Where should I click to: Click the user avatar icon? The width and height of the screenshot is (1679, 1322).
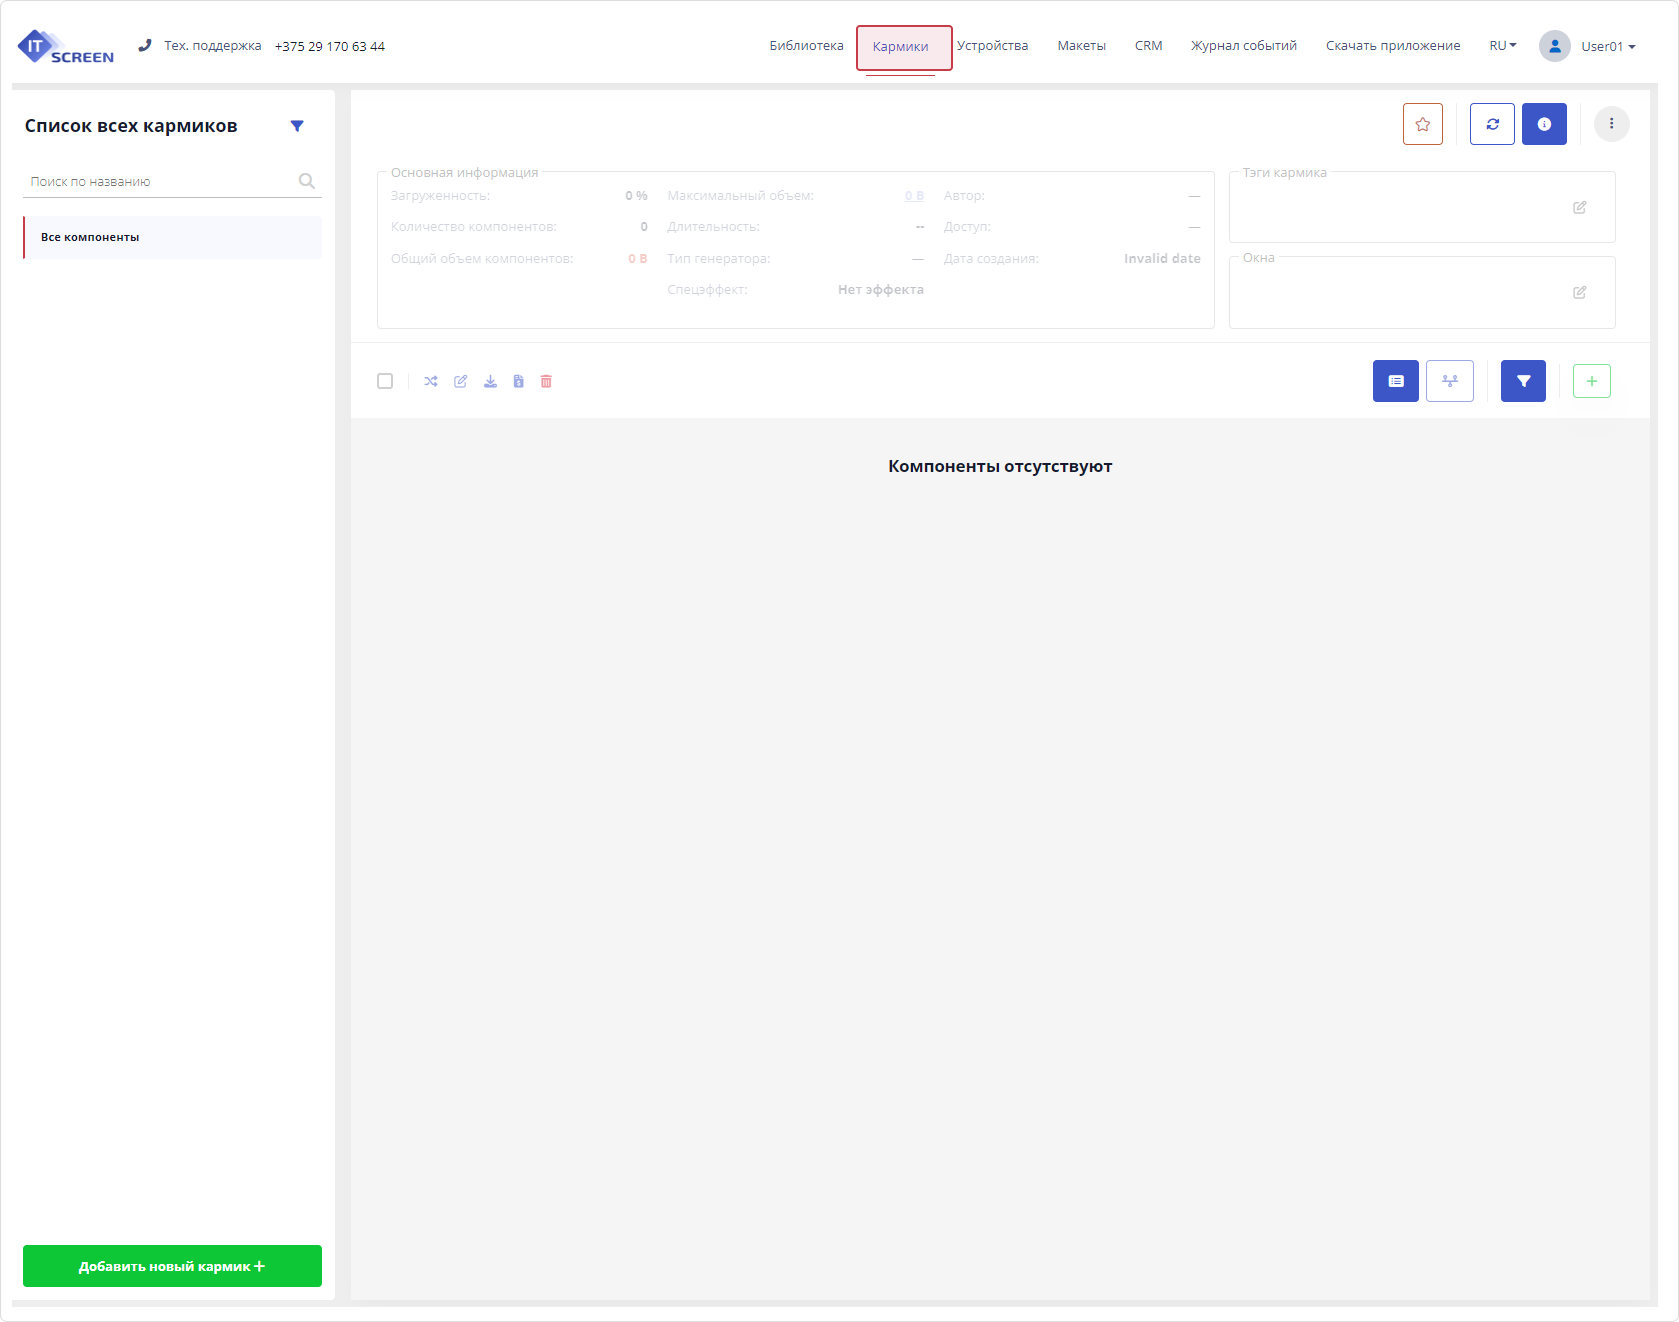(1554, 46)
